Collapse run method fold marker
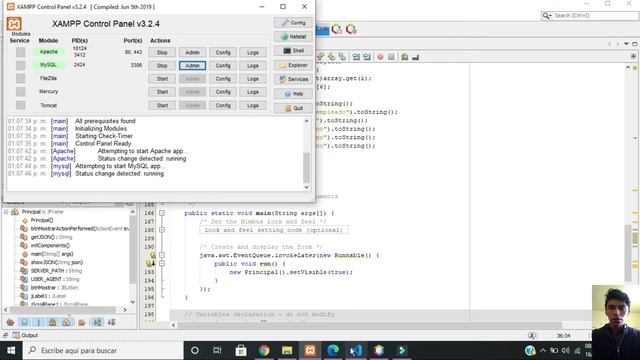The height and width of the screenshot is (360, 640). (x=162, y=264)
